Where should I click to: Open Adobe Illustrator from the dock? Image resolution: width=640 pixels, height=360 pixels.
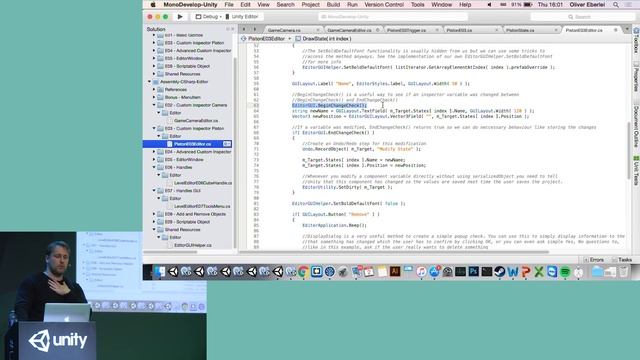[x=395, y=272]
